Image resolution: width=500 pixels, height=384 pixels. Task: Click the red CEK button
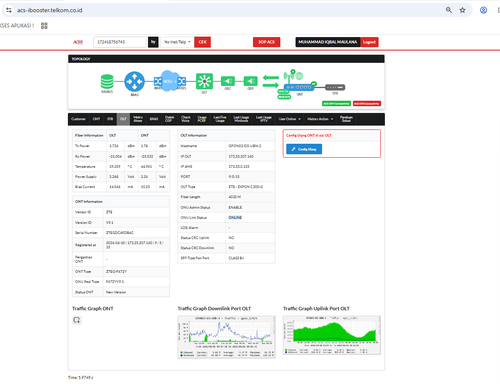tap(202, 42)
